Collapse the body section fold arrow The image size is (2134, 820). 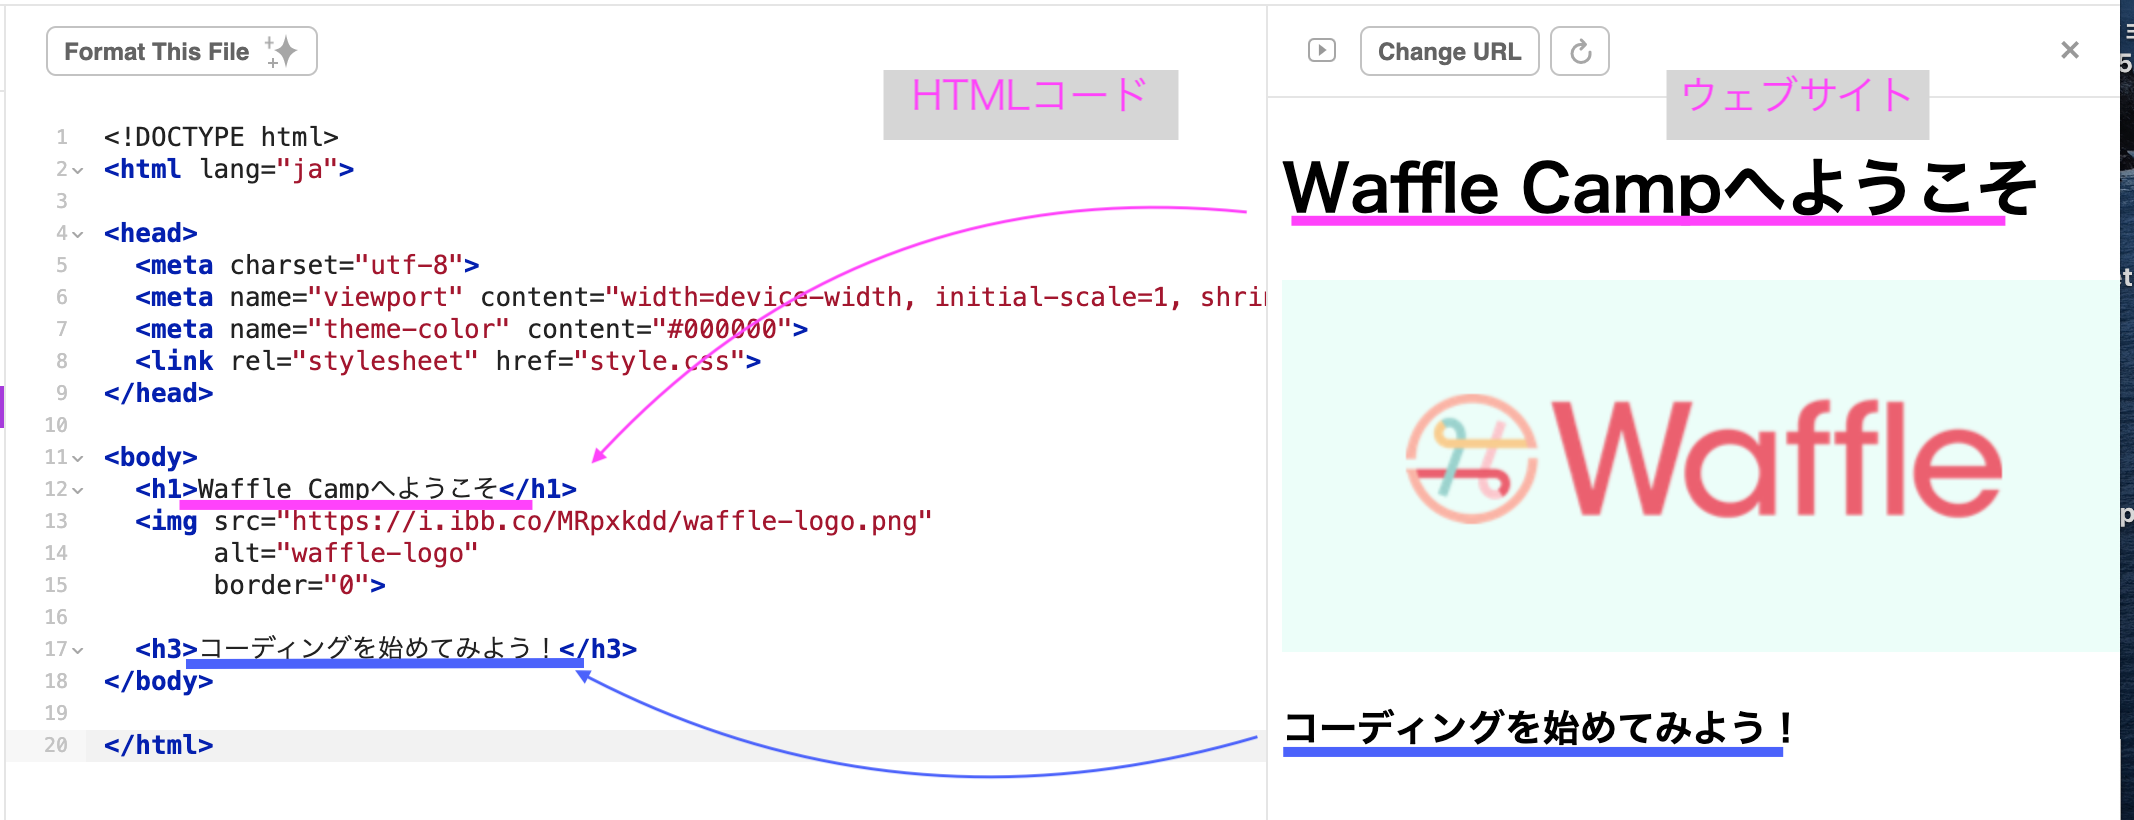pyautogui.click(x=78, y=458)
